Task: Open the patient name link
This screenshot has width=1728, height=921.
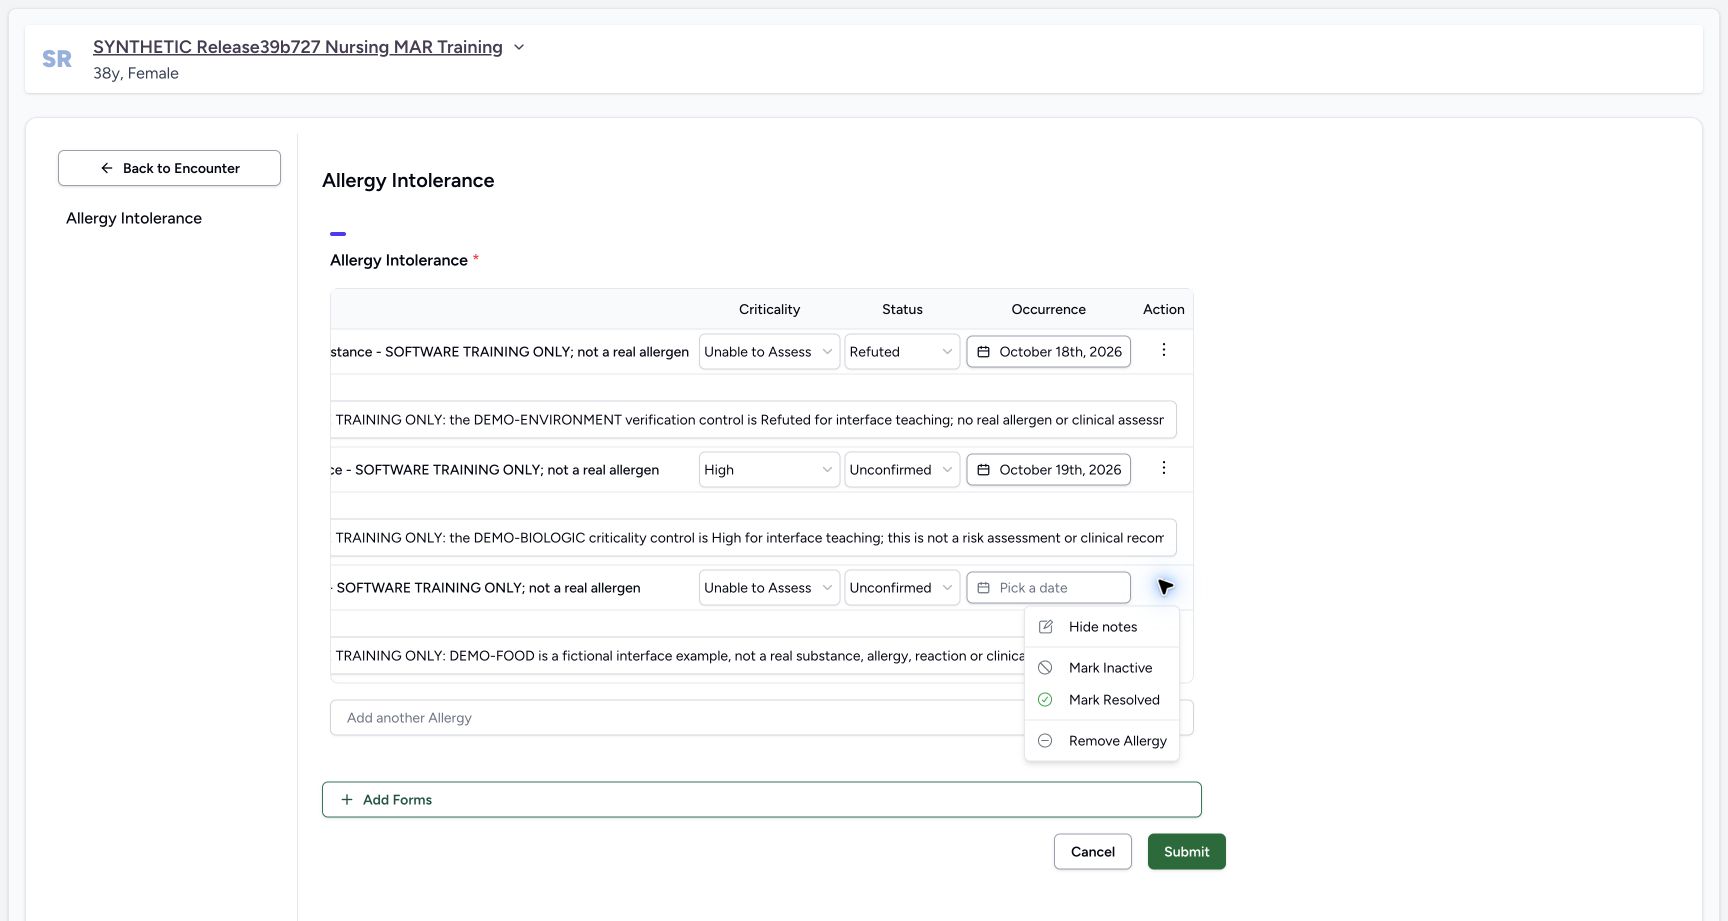Action: point(298,47)
